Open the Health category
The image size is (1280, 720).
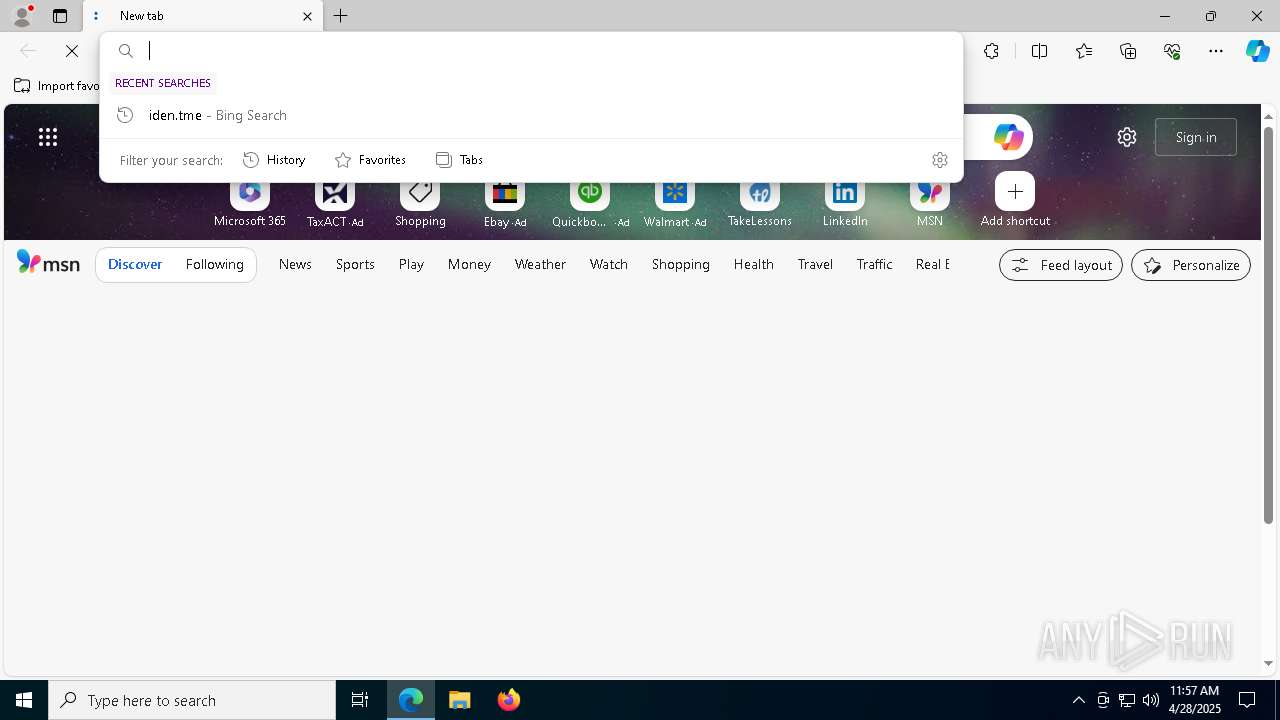click(x=754, y=264)
